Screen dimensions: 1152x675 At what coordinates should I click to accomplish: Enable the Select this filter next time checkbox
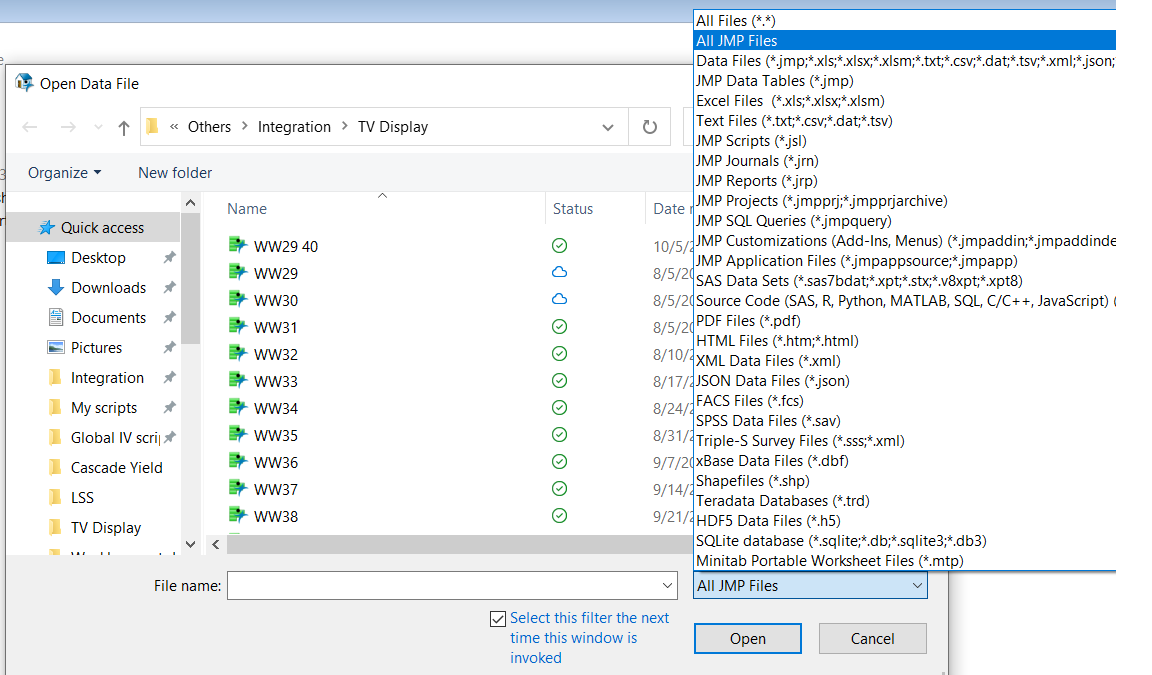pyautogui.click(x=497, y=618)
